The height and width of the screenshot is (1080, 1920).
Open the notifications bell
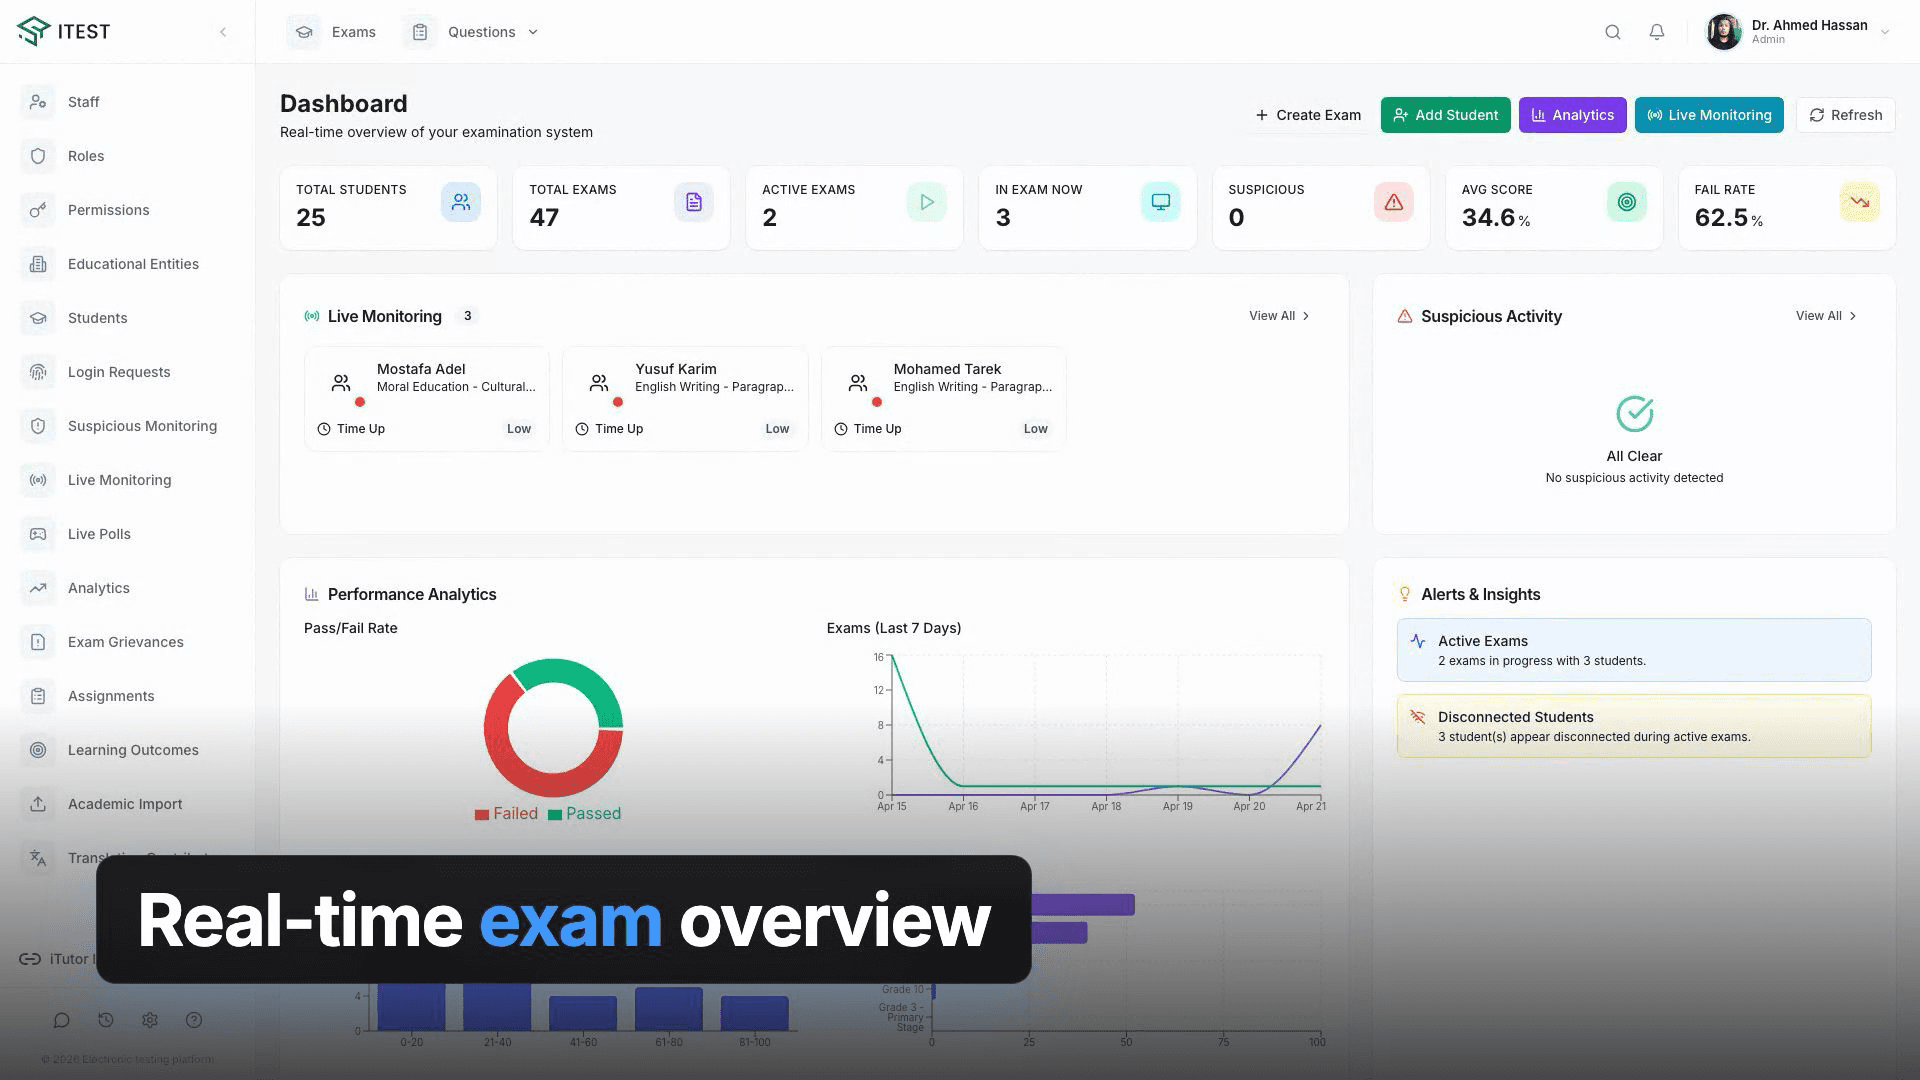[1657, 32]
